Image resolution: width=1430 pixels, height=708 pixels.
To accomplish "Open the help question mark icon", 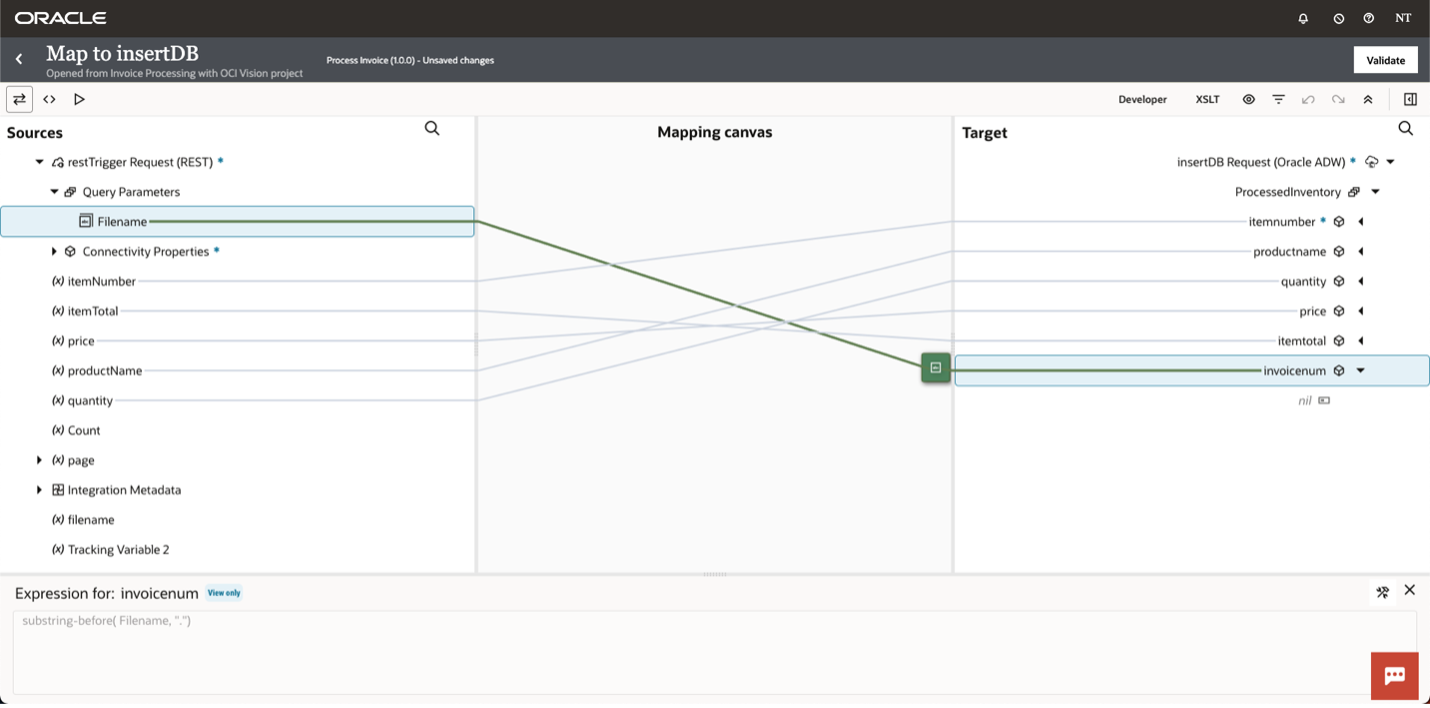I will [1368, 17].
